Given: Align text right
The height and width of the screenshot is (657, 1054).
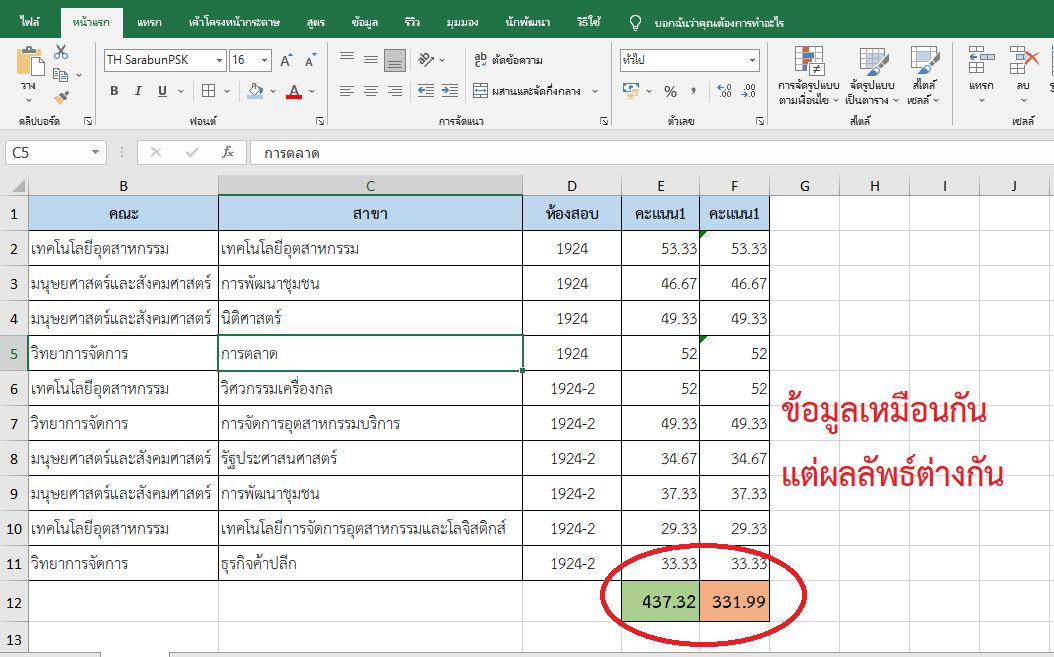Looking at the screenshot, I should [395, 91].
